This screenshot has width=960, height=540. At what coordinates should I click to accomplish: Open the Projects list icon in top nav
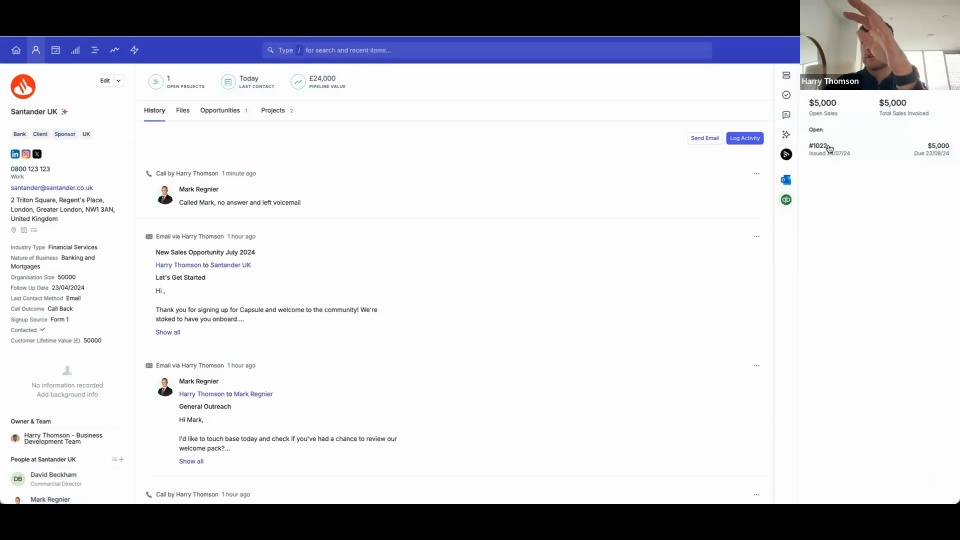(x=95, y=50)
